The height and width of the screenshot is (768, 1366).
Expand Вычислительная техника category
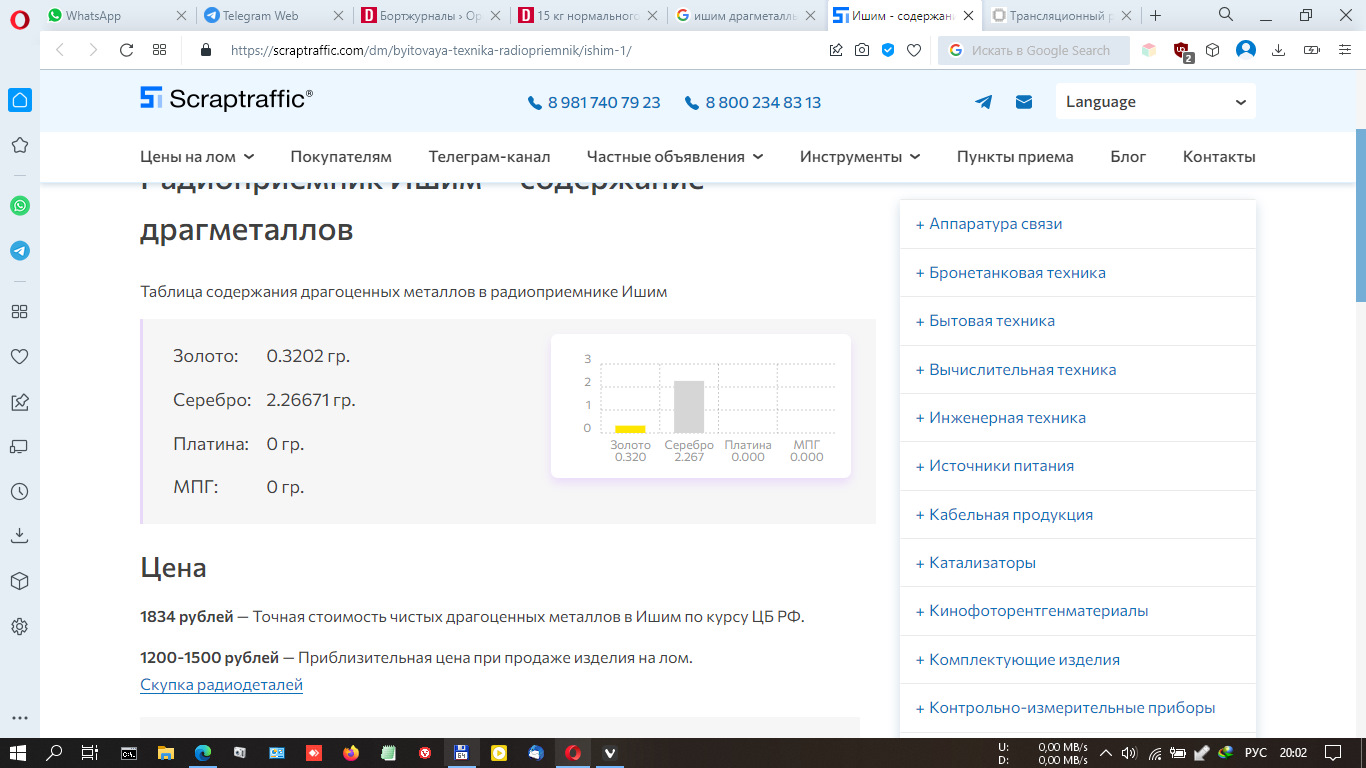[x=1077, y=369]
